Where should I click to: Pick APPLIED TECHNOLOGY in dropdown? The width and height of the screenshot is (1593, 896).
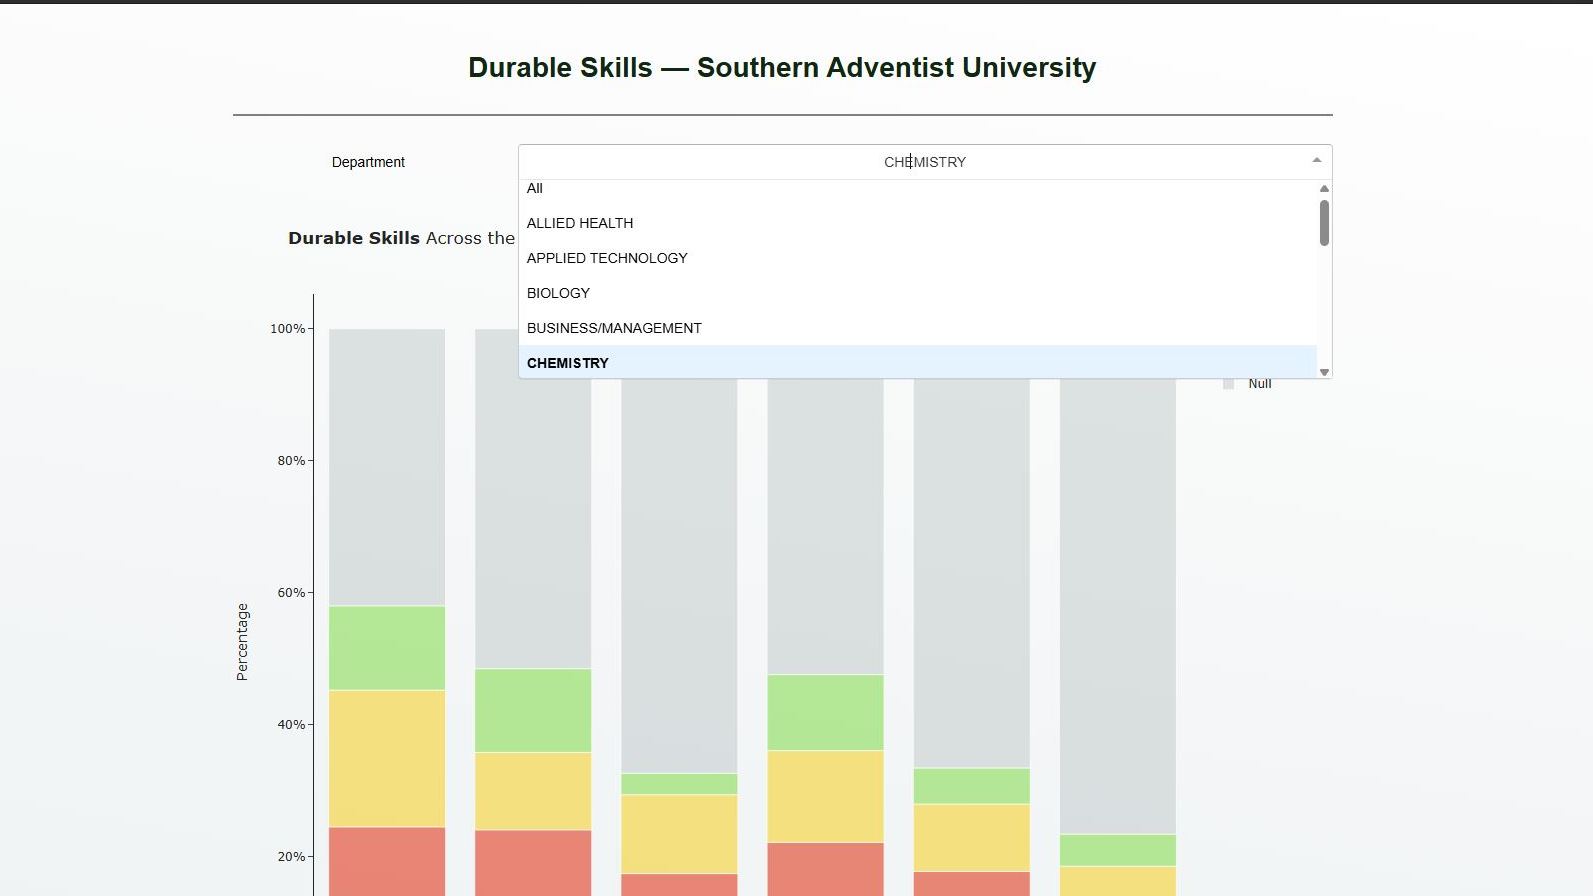[607, 258]
